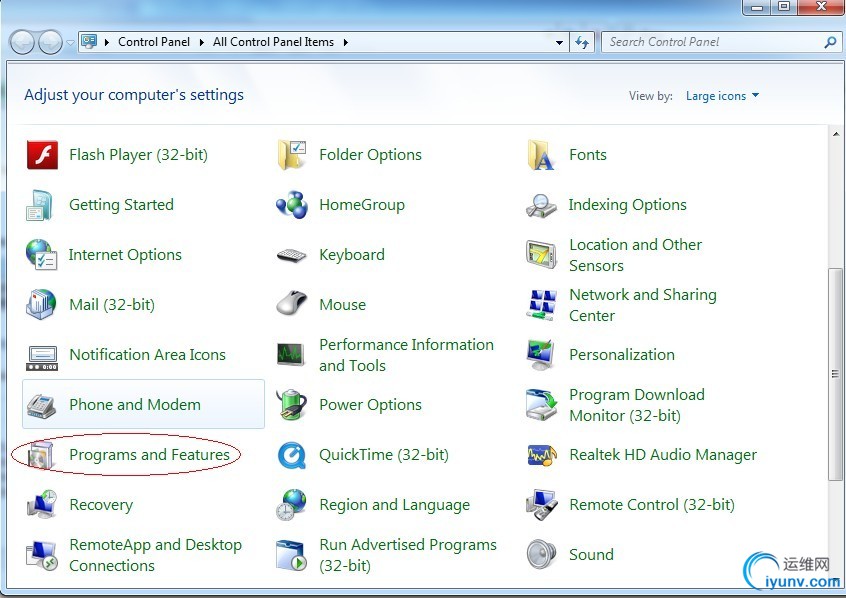Click the Getting Started icon
This screenshot has height=598, width=846.
(40, 205)
